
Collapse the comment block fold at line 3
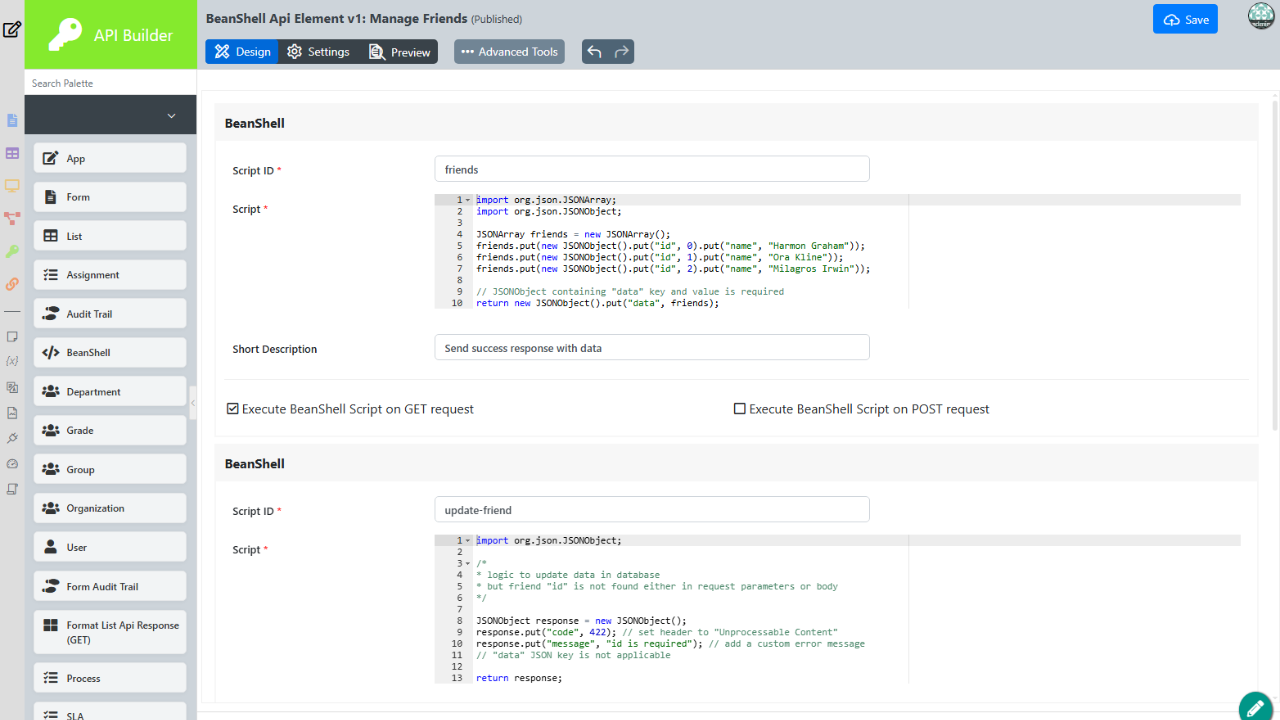[468, 564]
